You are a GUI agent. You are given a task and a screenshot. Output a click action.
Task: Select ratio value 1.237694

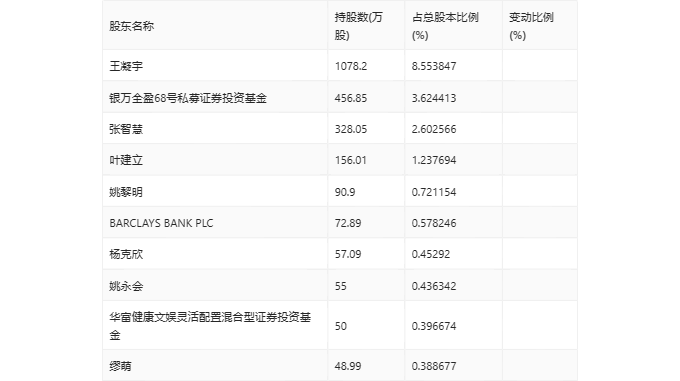point(434,160)
